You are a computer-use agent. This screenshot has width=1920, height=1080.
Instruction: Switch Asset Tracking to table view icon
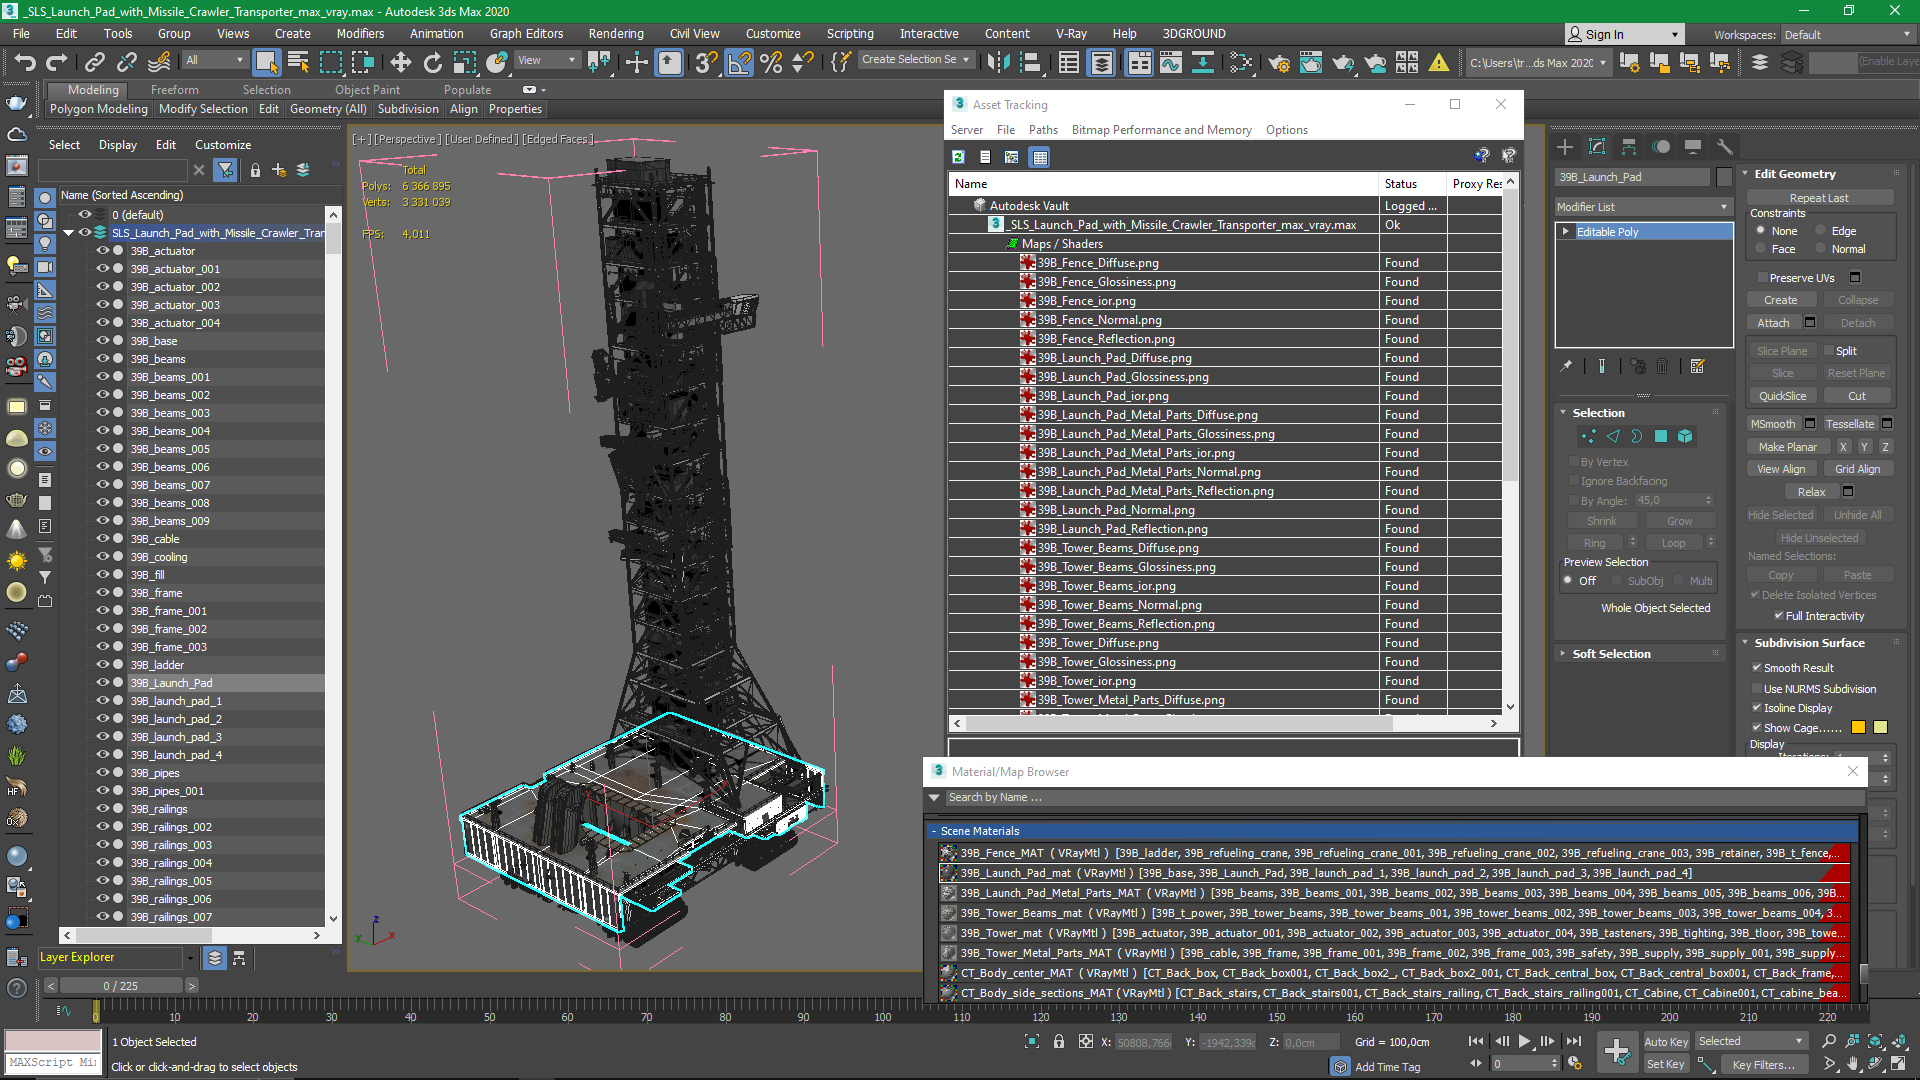(1040, 157)
